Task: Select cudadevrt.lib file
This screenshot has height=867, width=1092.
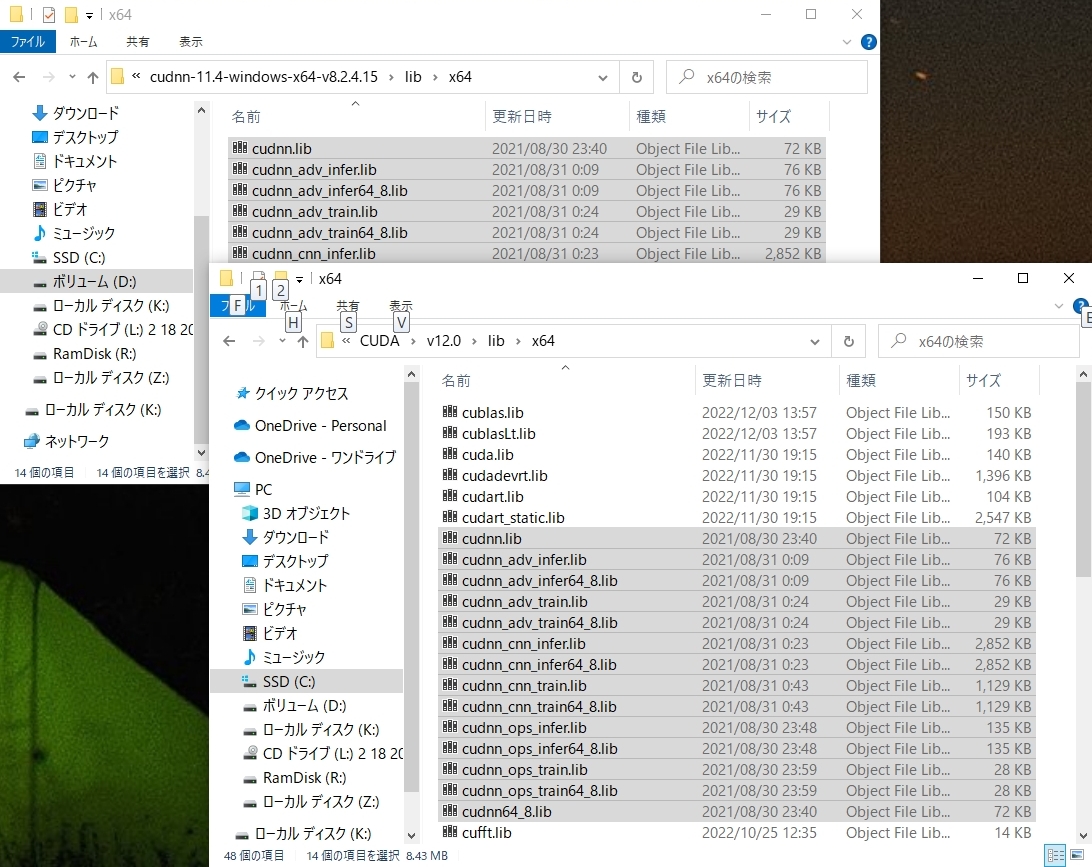Action: 737,476
